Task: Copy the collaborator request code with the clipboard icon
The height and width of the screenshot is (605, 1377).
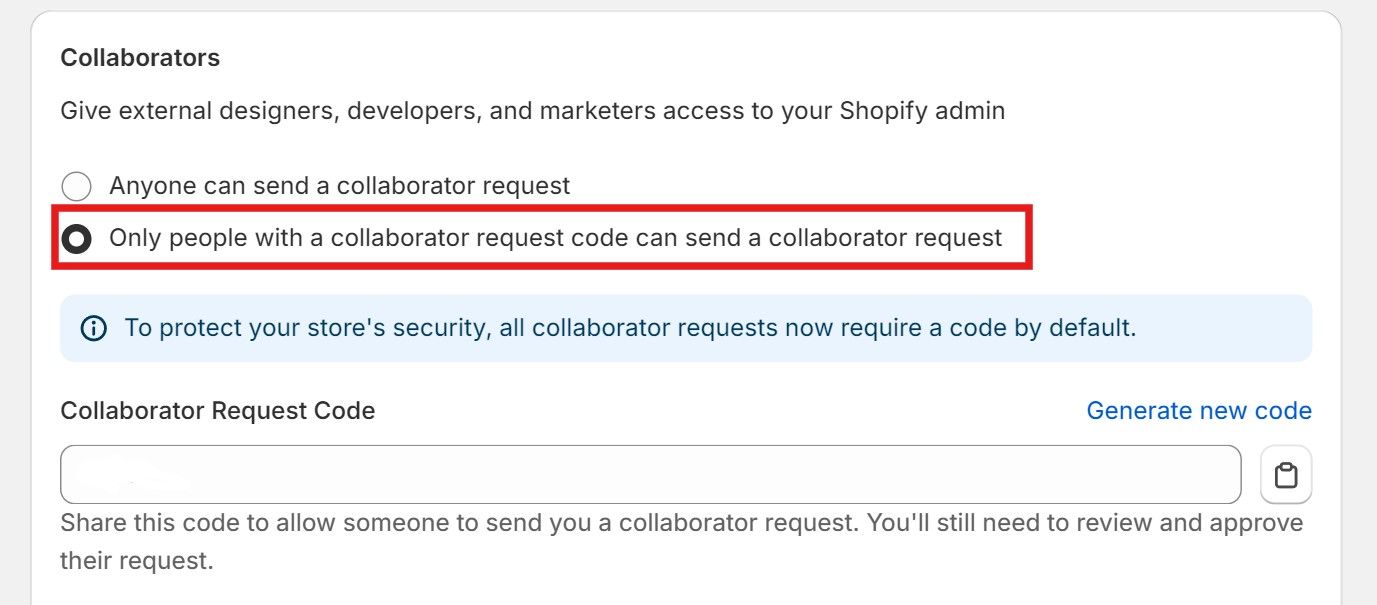Action: 1286,475
